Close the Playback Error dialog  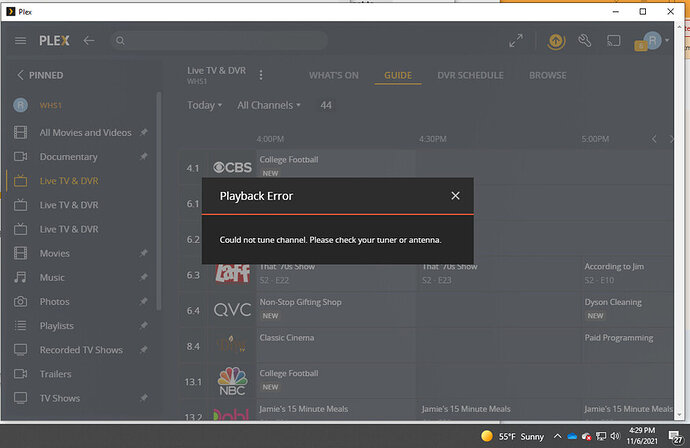[455, 196]
